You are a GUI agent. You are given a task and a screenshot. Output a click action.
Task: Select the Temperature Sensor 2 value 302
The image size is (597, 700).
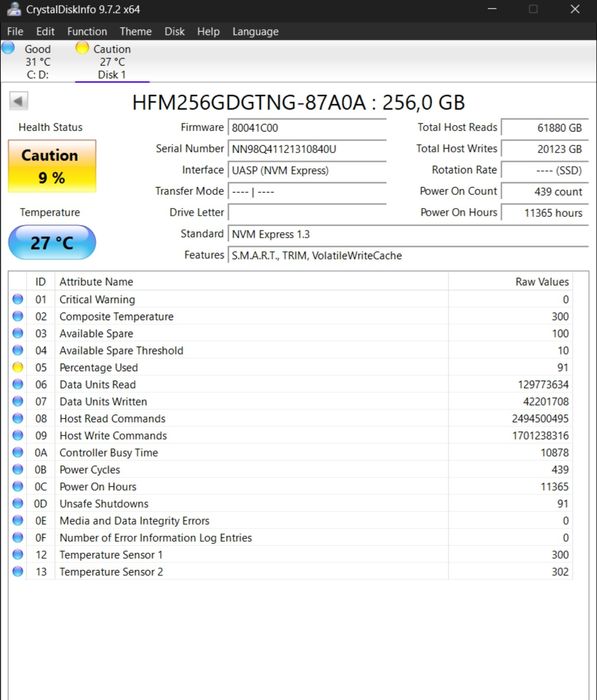tap(560, 571)
